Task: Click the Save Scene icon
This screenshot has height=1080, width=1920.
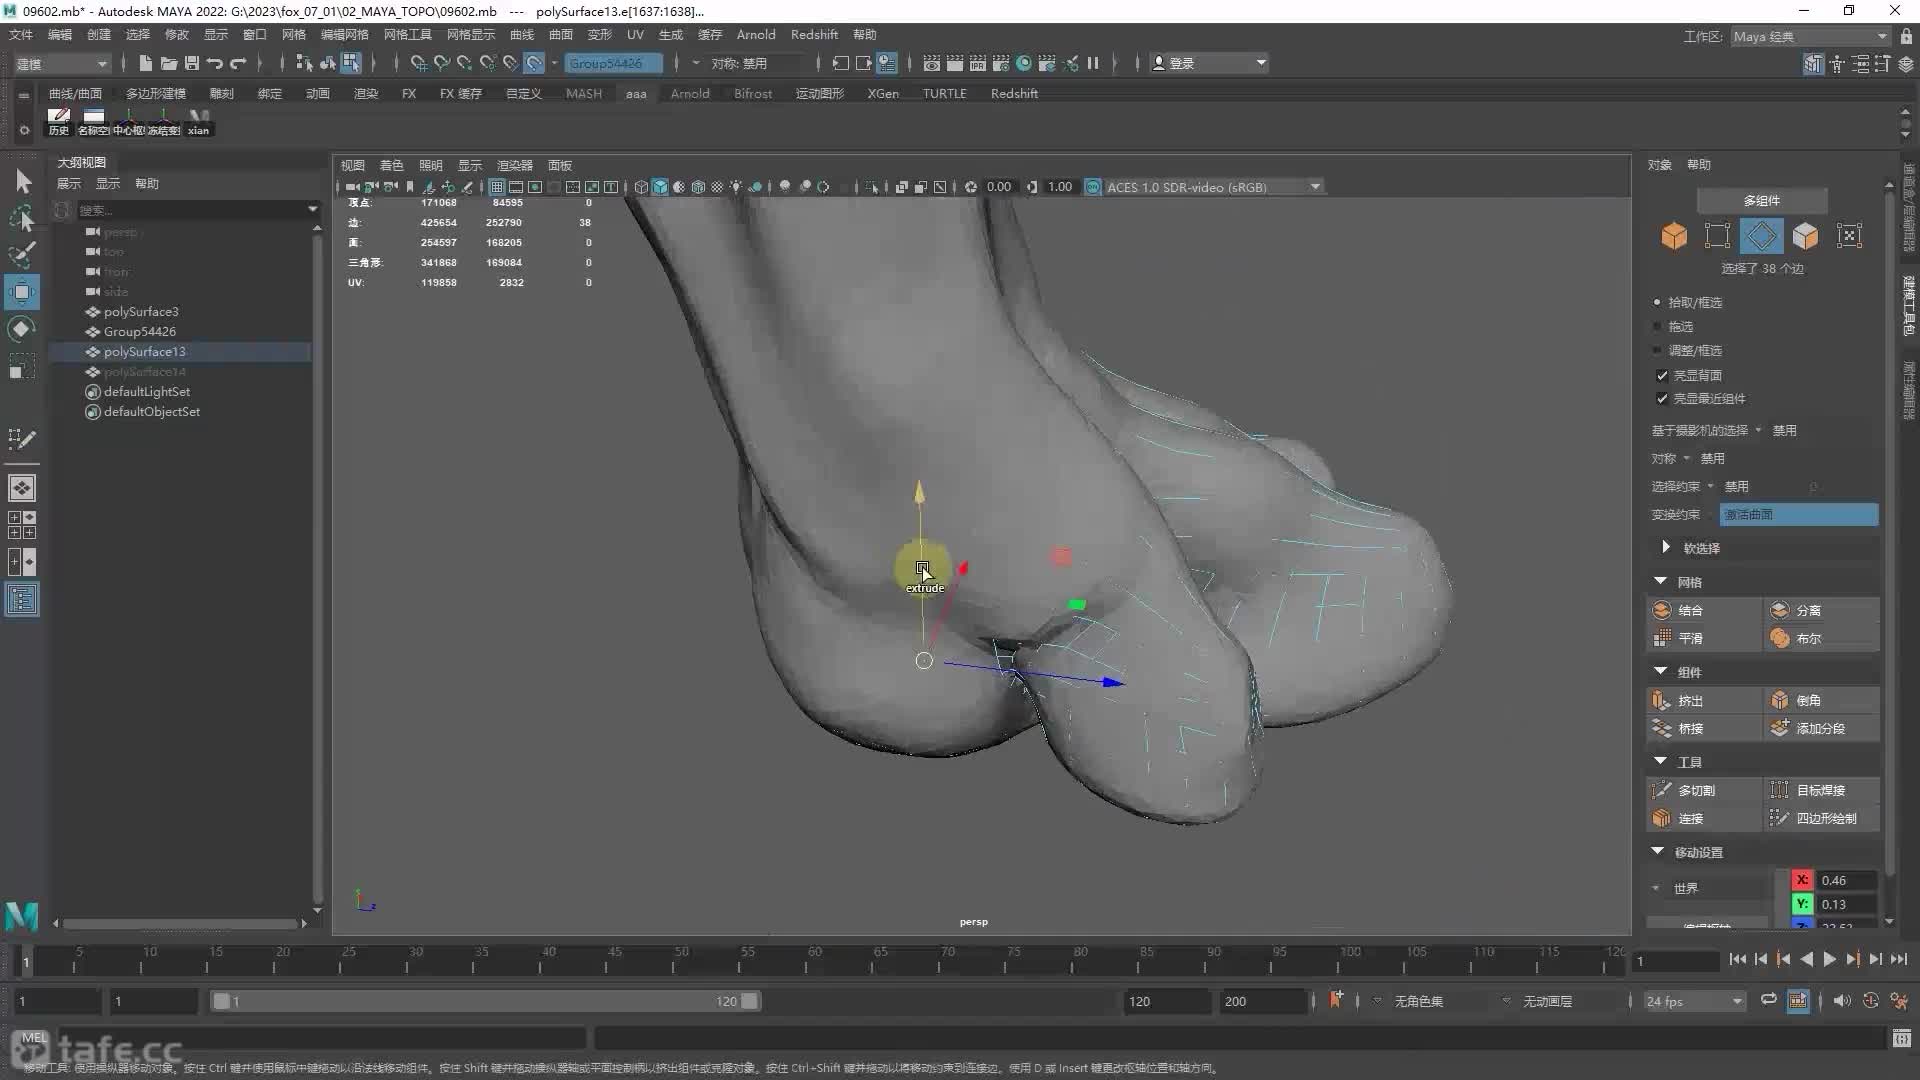Action: pyautogui.click(x=192, y=63)
